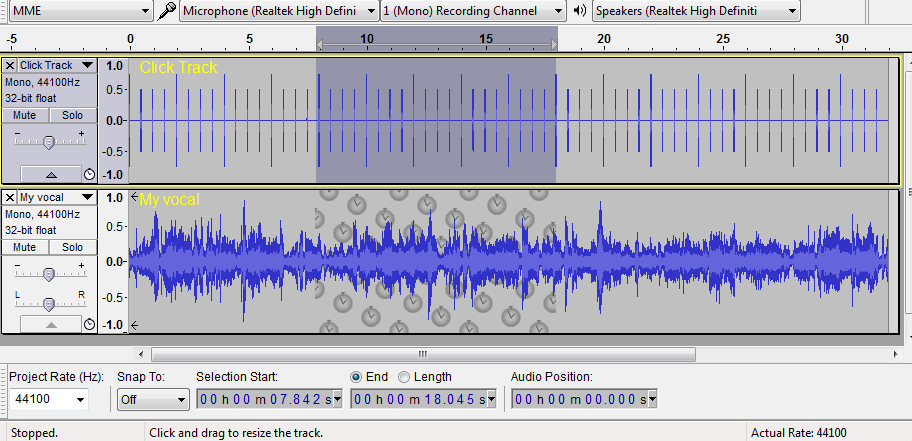Click the speaker playback device icon

tap(579, 10)
